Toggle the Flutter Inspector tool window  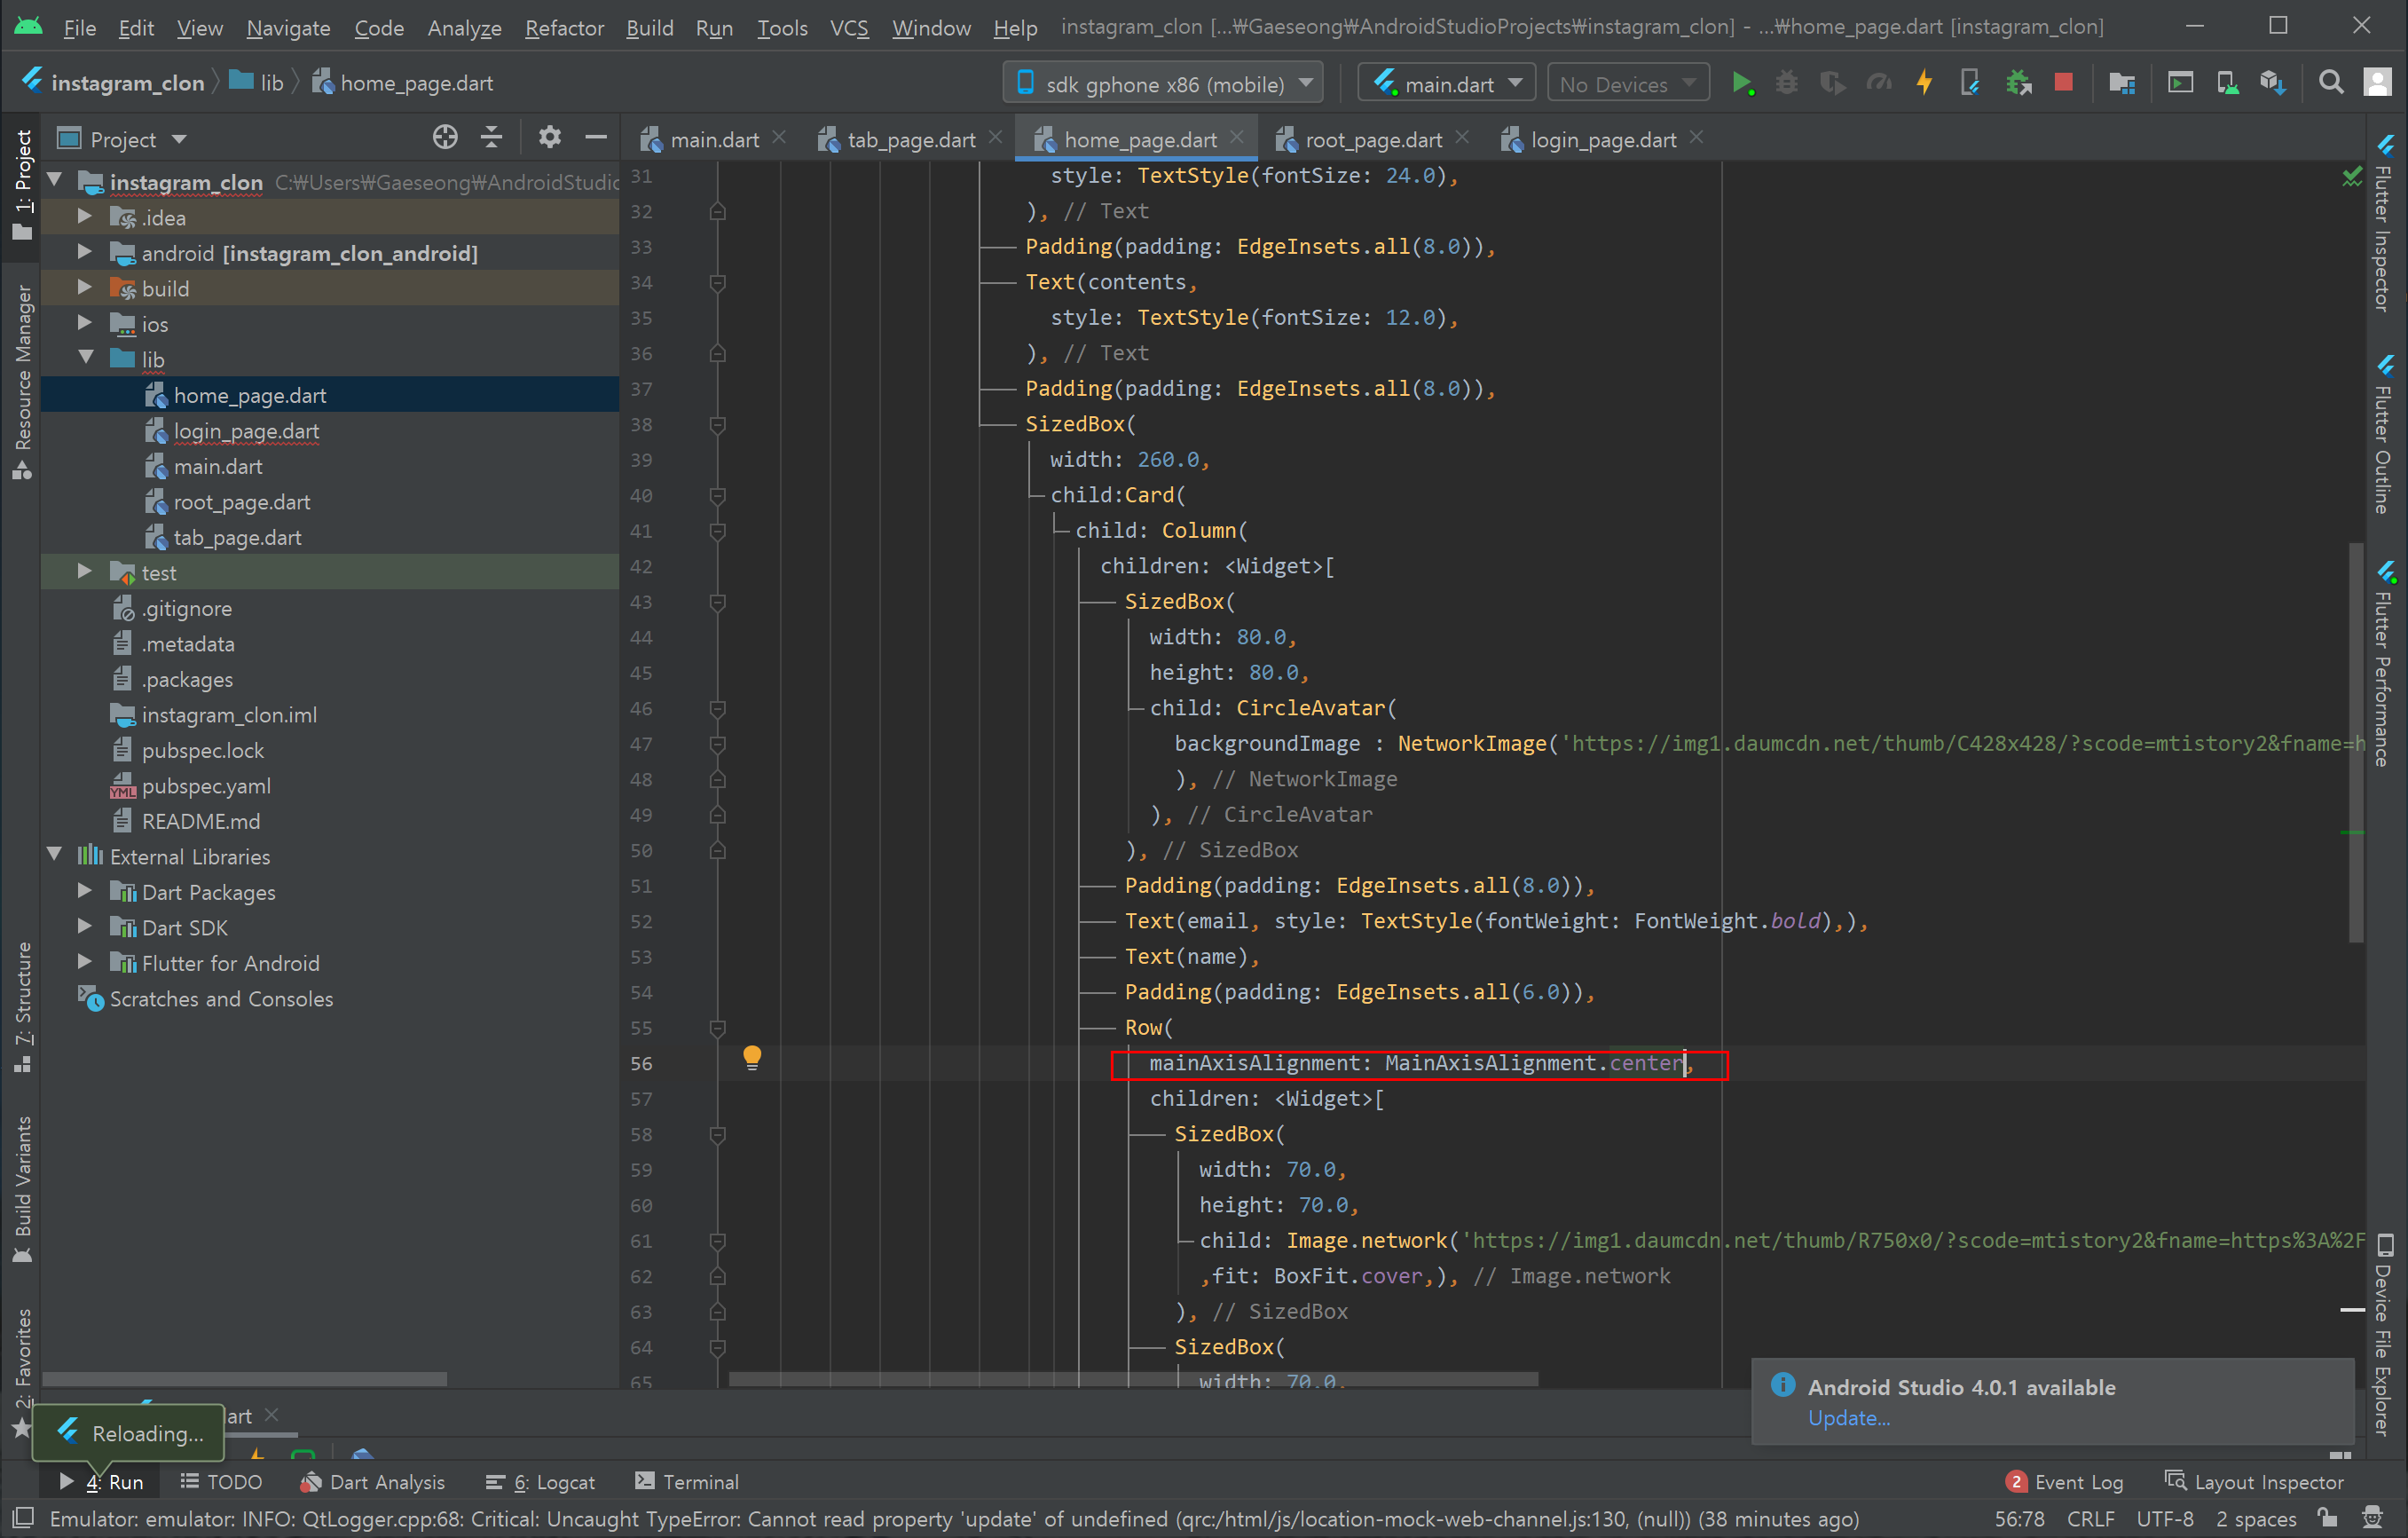tap(2385, 225)
